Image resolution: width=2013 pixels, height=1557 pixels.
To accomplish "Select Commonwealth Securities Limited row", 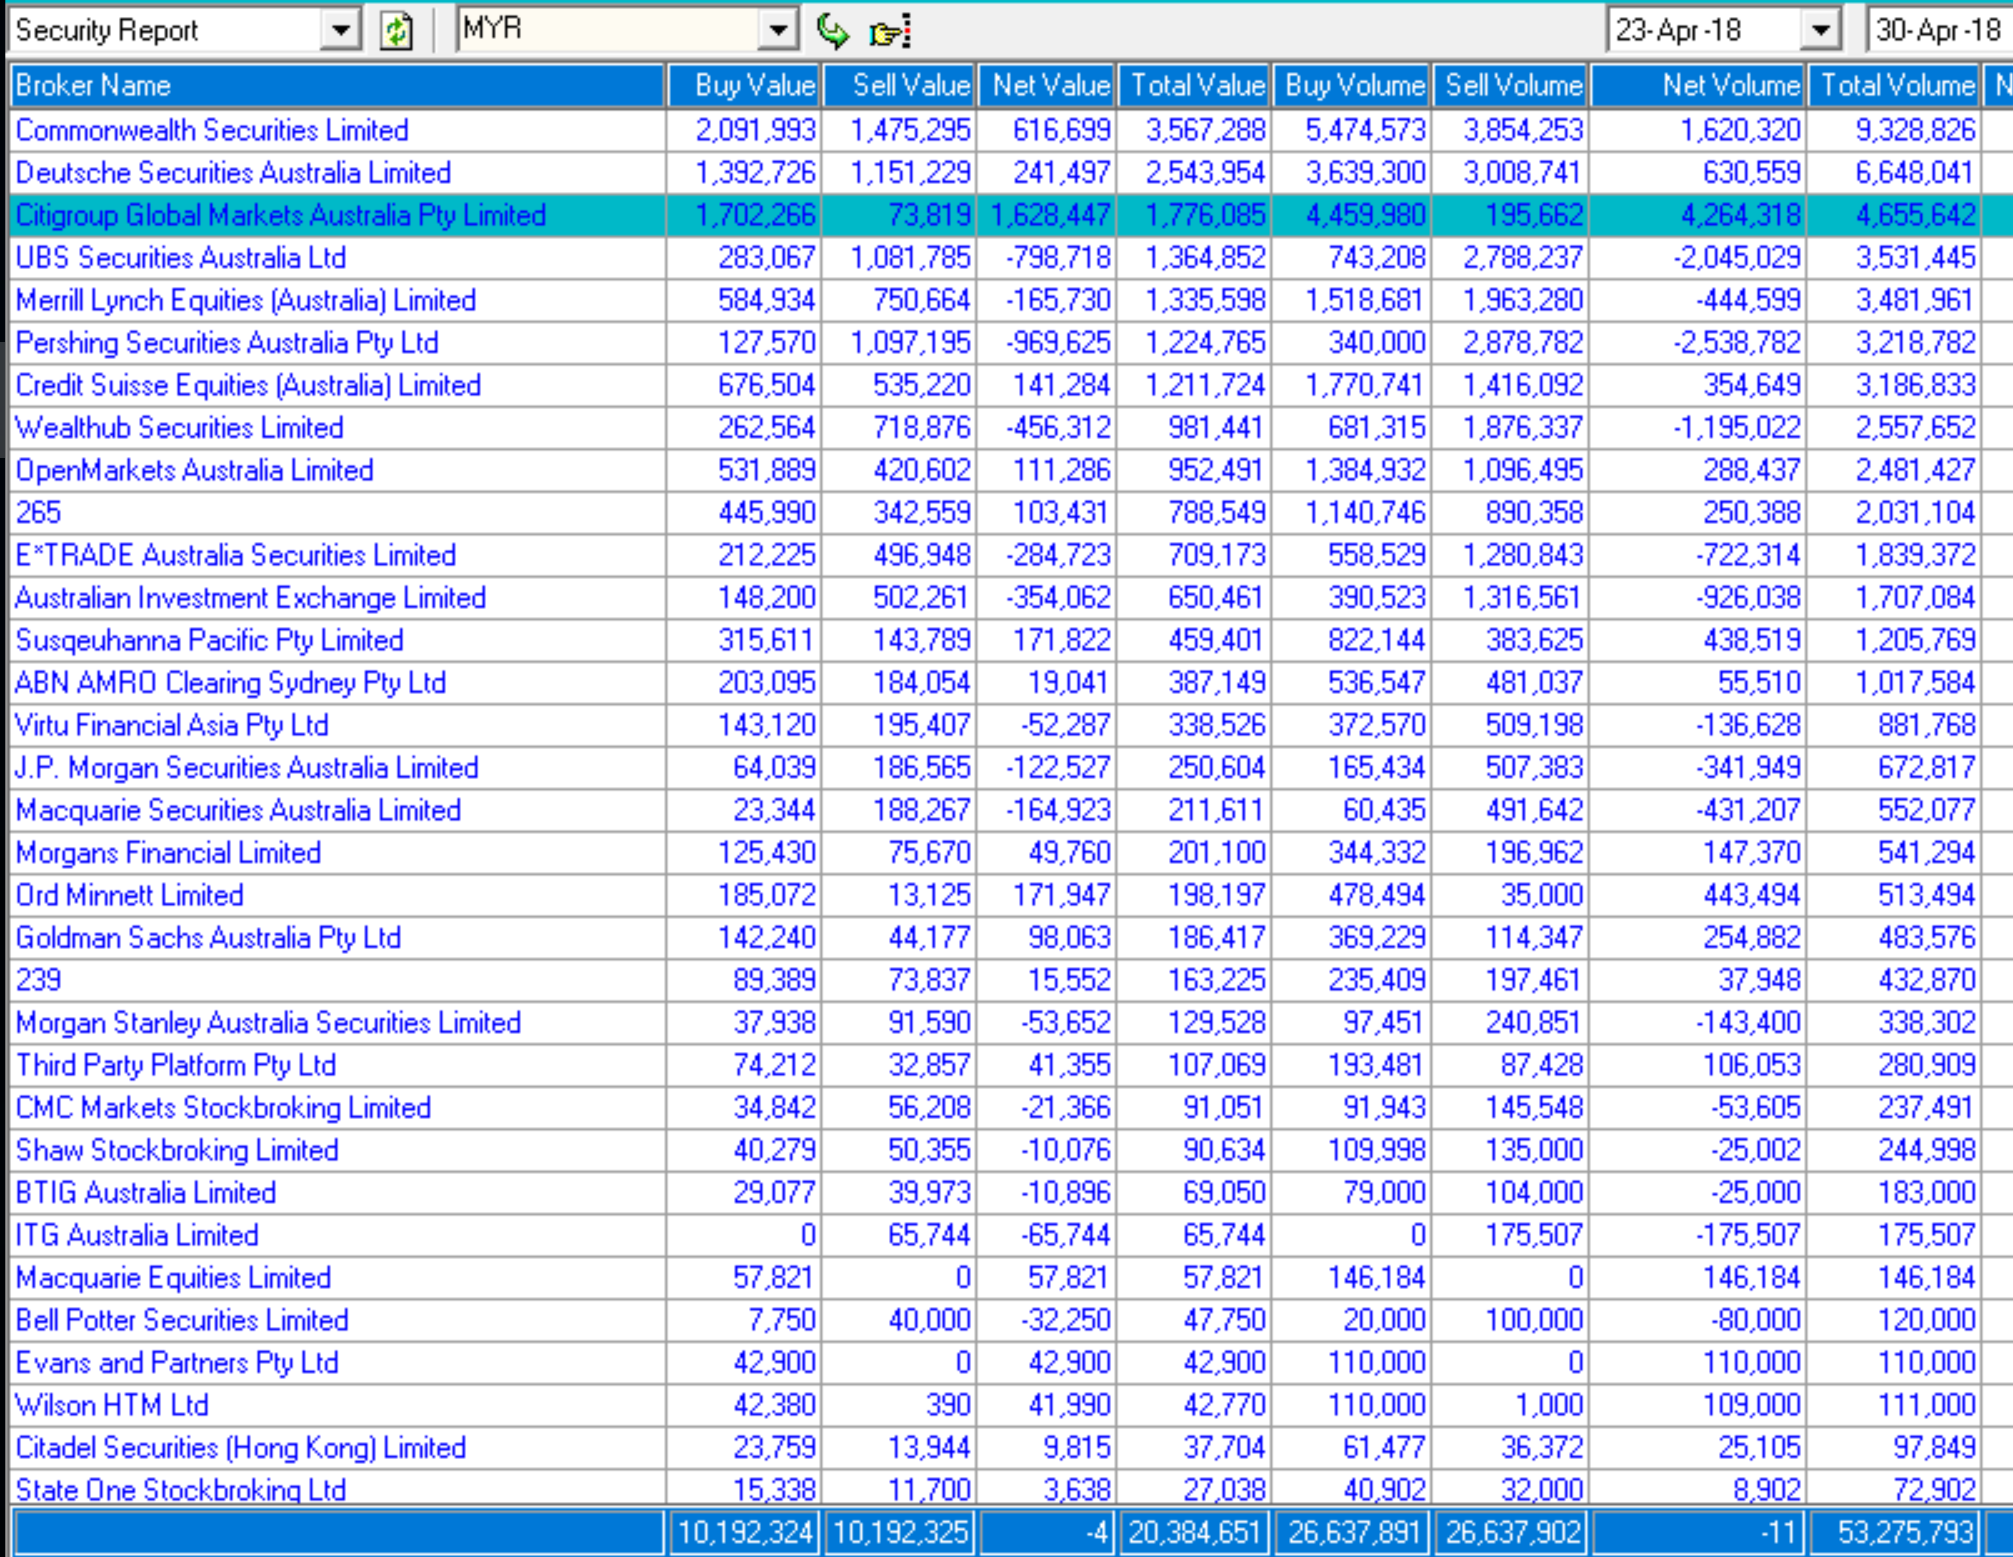I will tap(1011, 130).
